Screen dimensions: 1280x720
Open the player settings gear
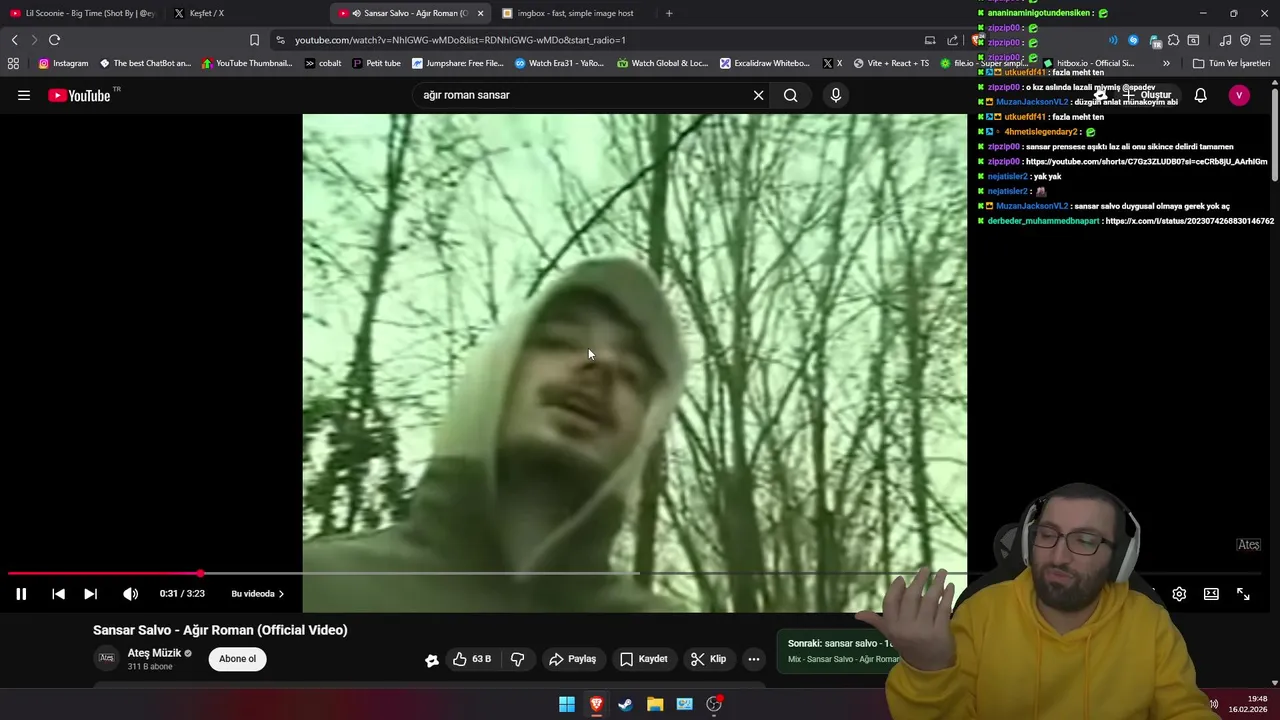pyautogui.click(x=1179, y=594)
